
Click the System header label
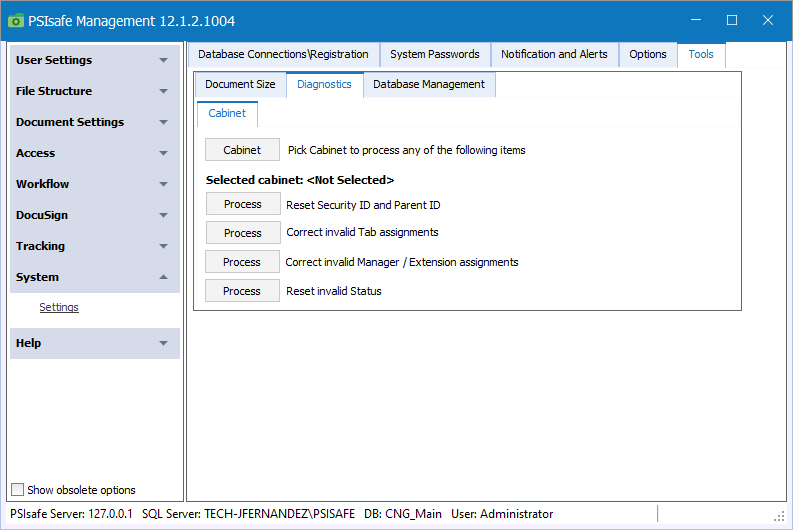pos(37,277)
